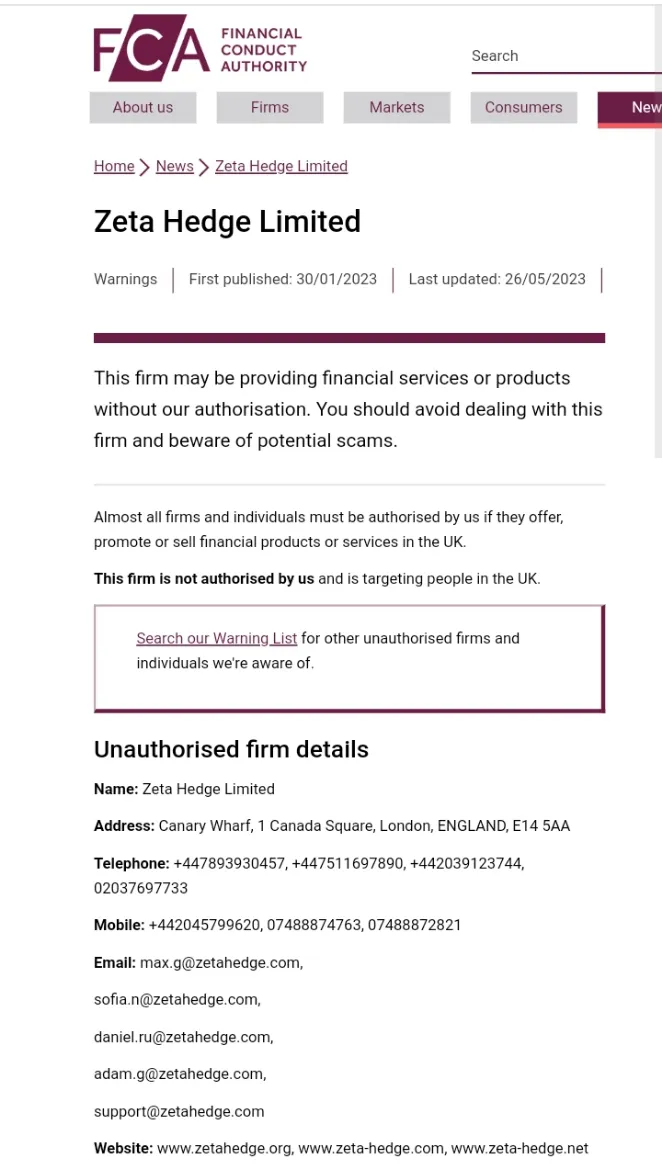Open the Consumers section
The image size is (662, 1164).
point(523,108)
